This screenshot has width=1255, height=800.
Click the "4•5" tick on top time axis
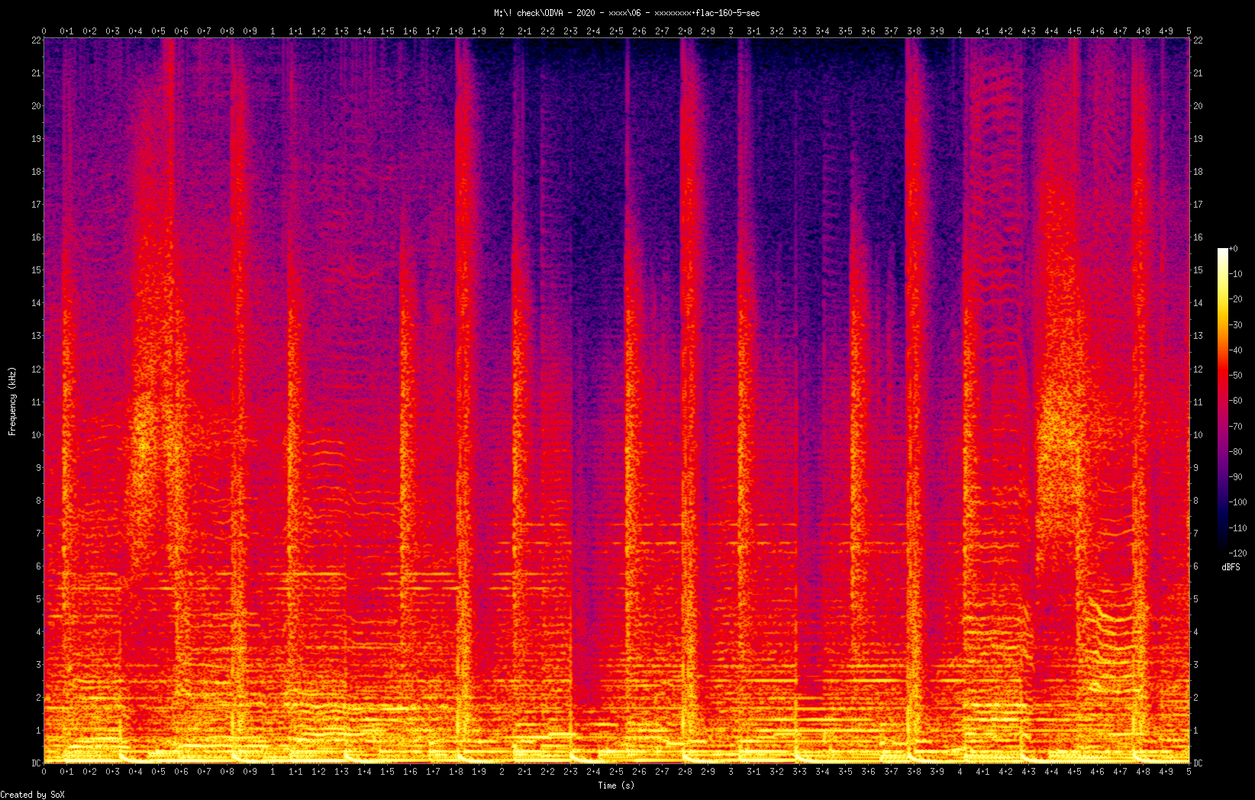click(x=1074, y=31)
